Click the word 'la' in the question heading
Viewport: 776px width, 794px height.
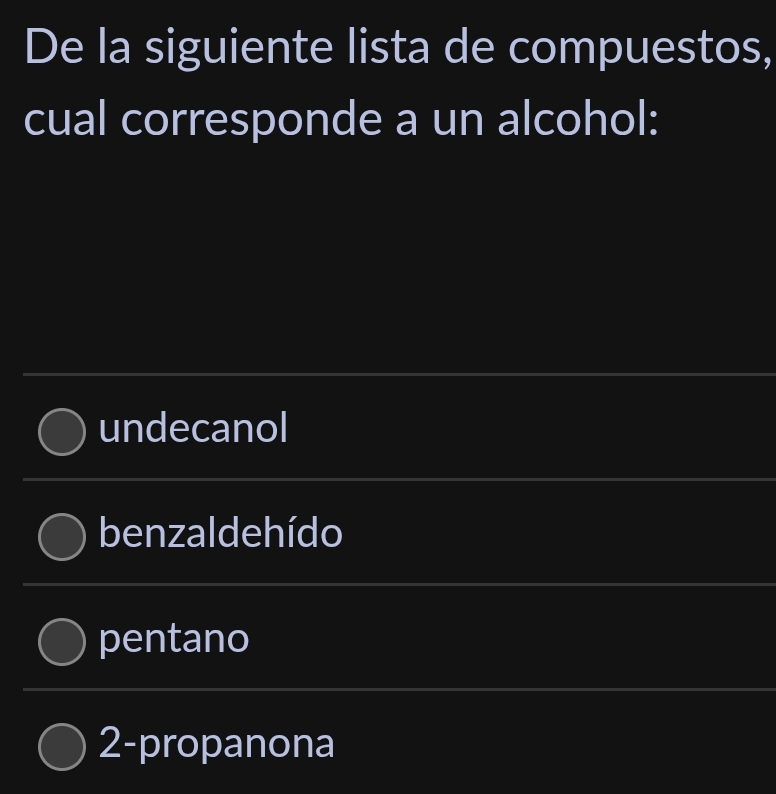[x=115, y=48]
